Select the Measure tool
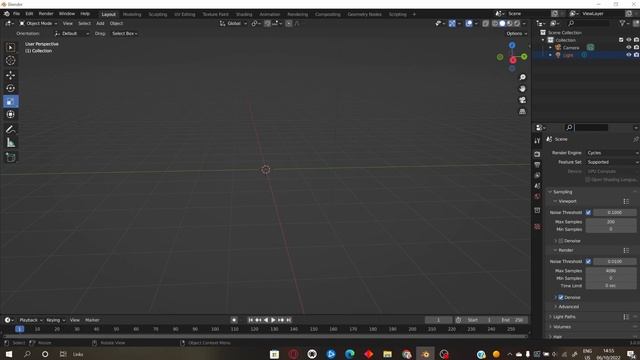The image size is (640, 360). 11,143
